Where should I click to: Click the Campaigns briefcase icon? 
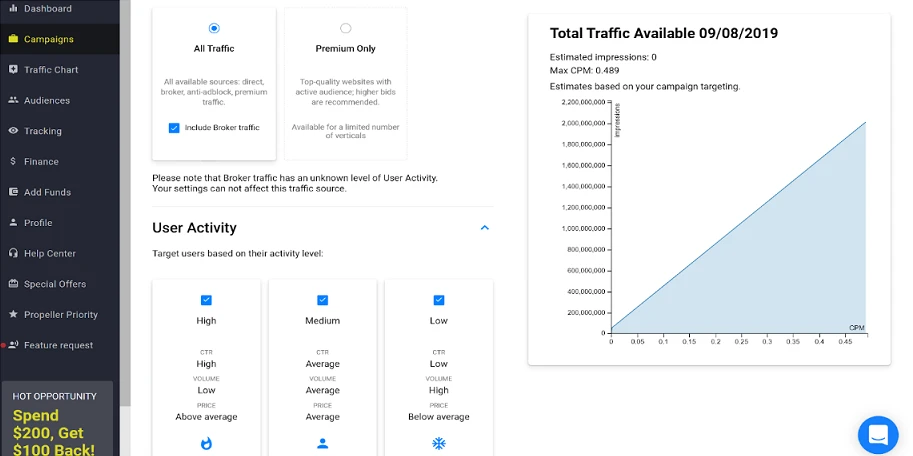(x=13, y=39)
